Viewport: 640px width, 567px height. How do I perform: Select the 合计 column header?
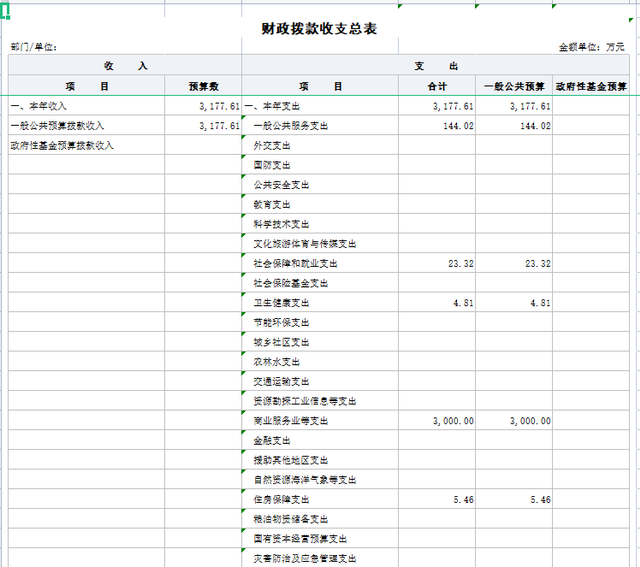pos(436,87)
